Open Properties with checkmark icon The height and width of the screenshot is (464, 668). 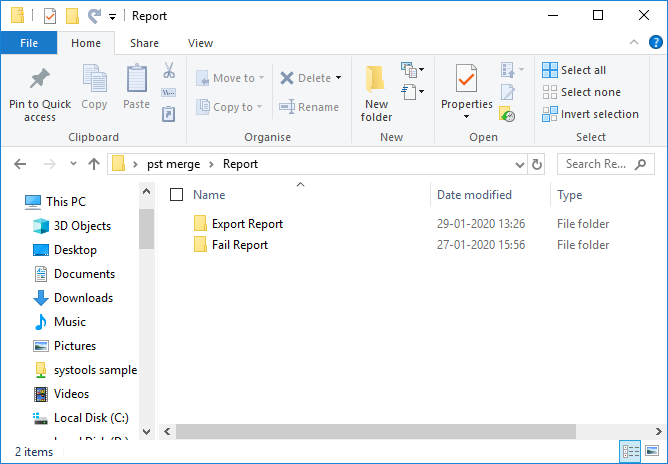click(x=466, y=78)
